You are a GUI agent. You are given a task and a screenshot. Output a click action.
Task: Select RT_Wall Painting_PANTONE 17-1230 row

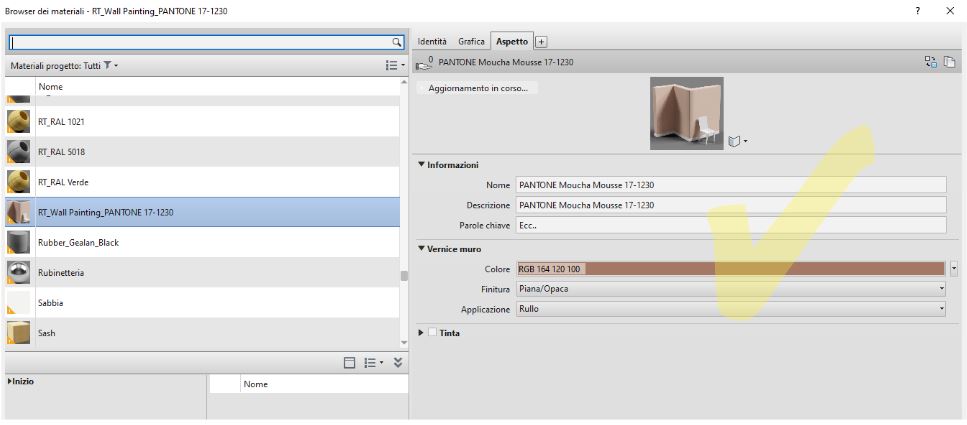[202, 212]
